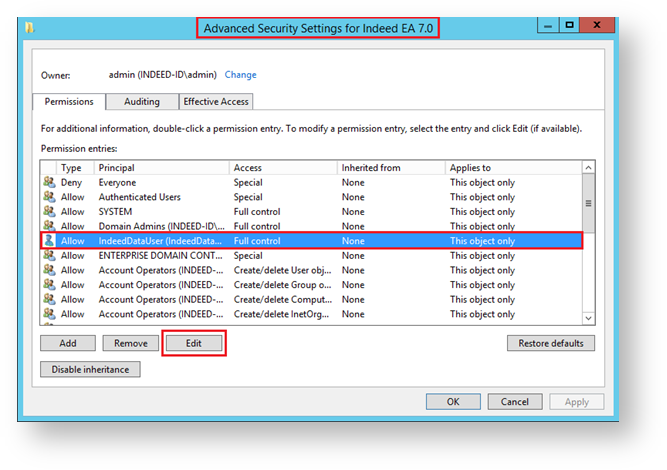
Task: Click group icon of Create/delete Comput row
Action: point(49,299)
